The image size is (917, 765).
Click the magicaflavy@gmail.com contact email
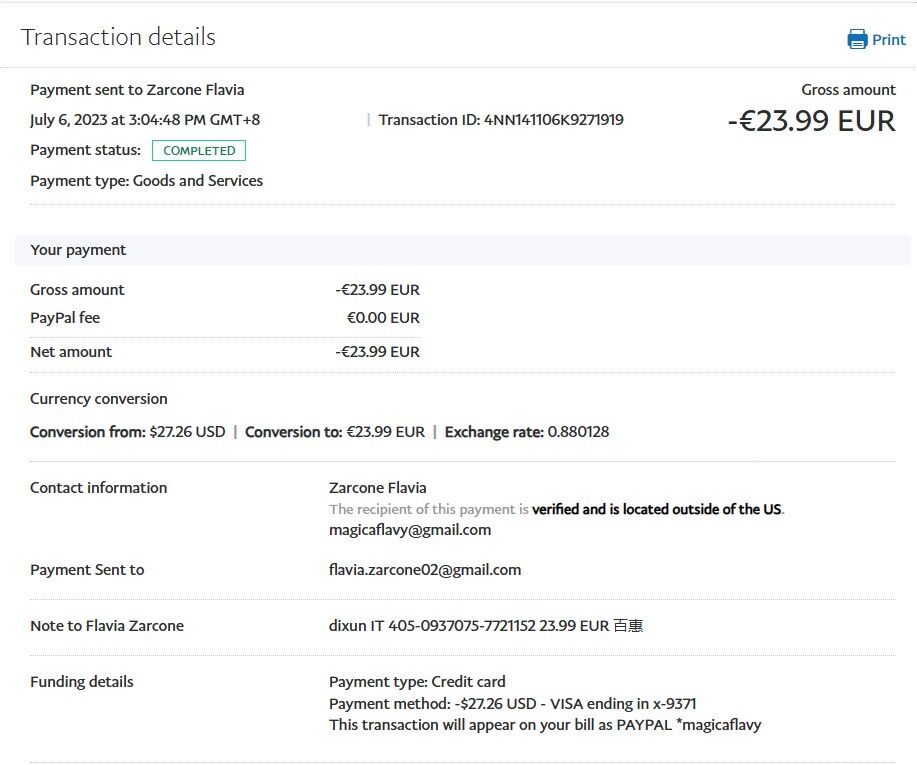coord(409,530)
